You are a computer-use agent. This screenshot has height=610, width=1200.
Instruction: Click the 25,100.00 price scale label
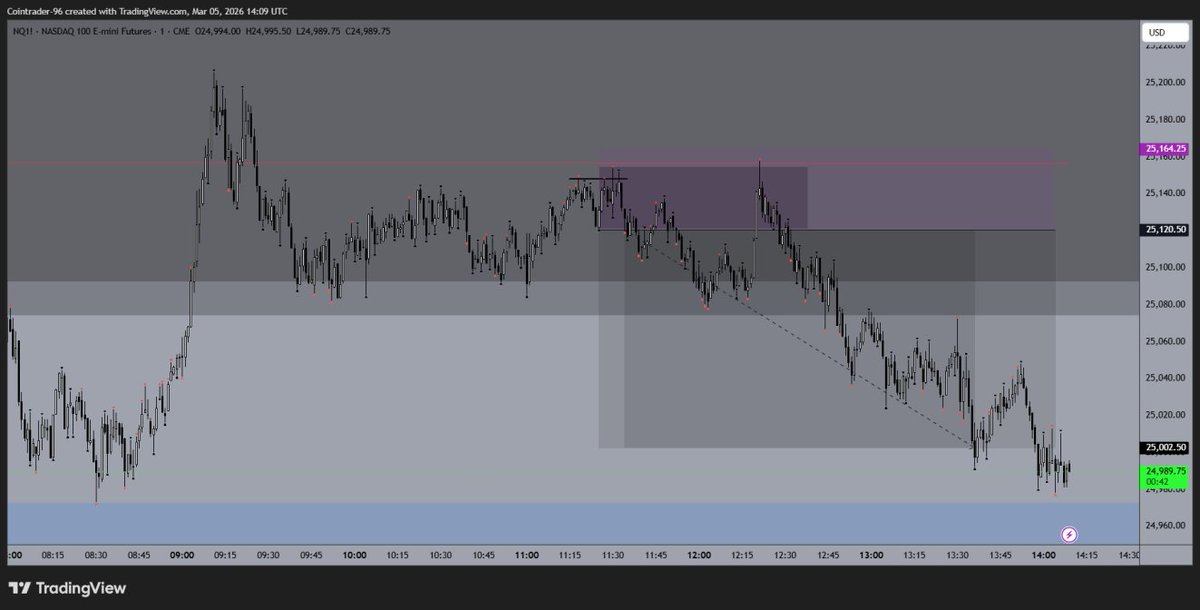point(1164,267)
